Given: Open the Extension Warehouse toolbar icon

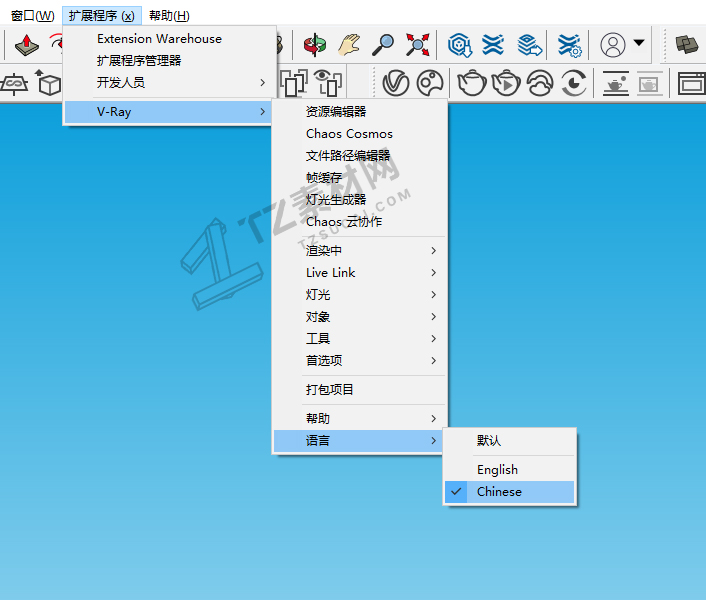Looking at the screenshot, I should point(493,45).
